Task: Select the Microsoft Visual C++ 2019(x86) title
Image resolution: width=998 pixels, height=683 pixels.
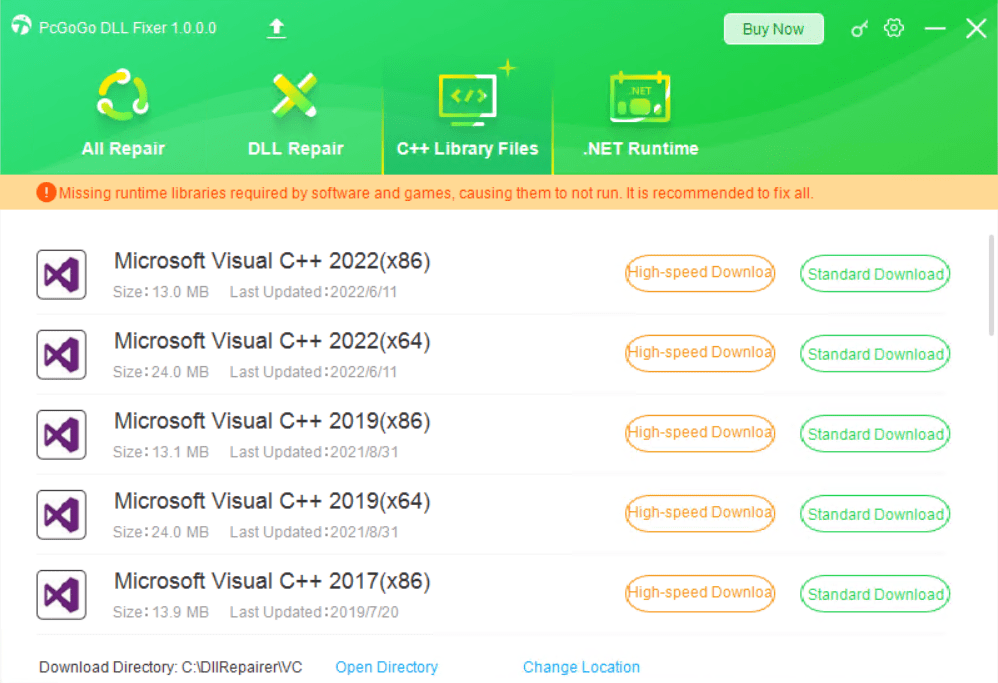Action: (272, 421)
